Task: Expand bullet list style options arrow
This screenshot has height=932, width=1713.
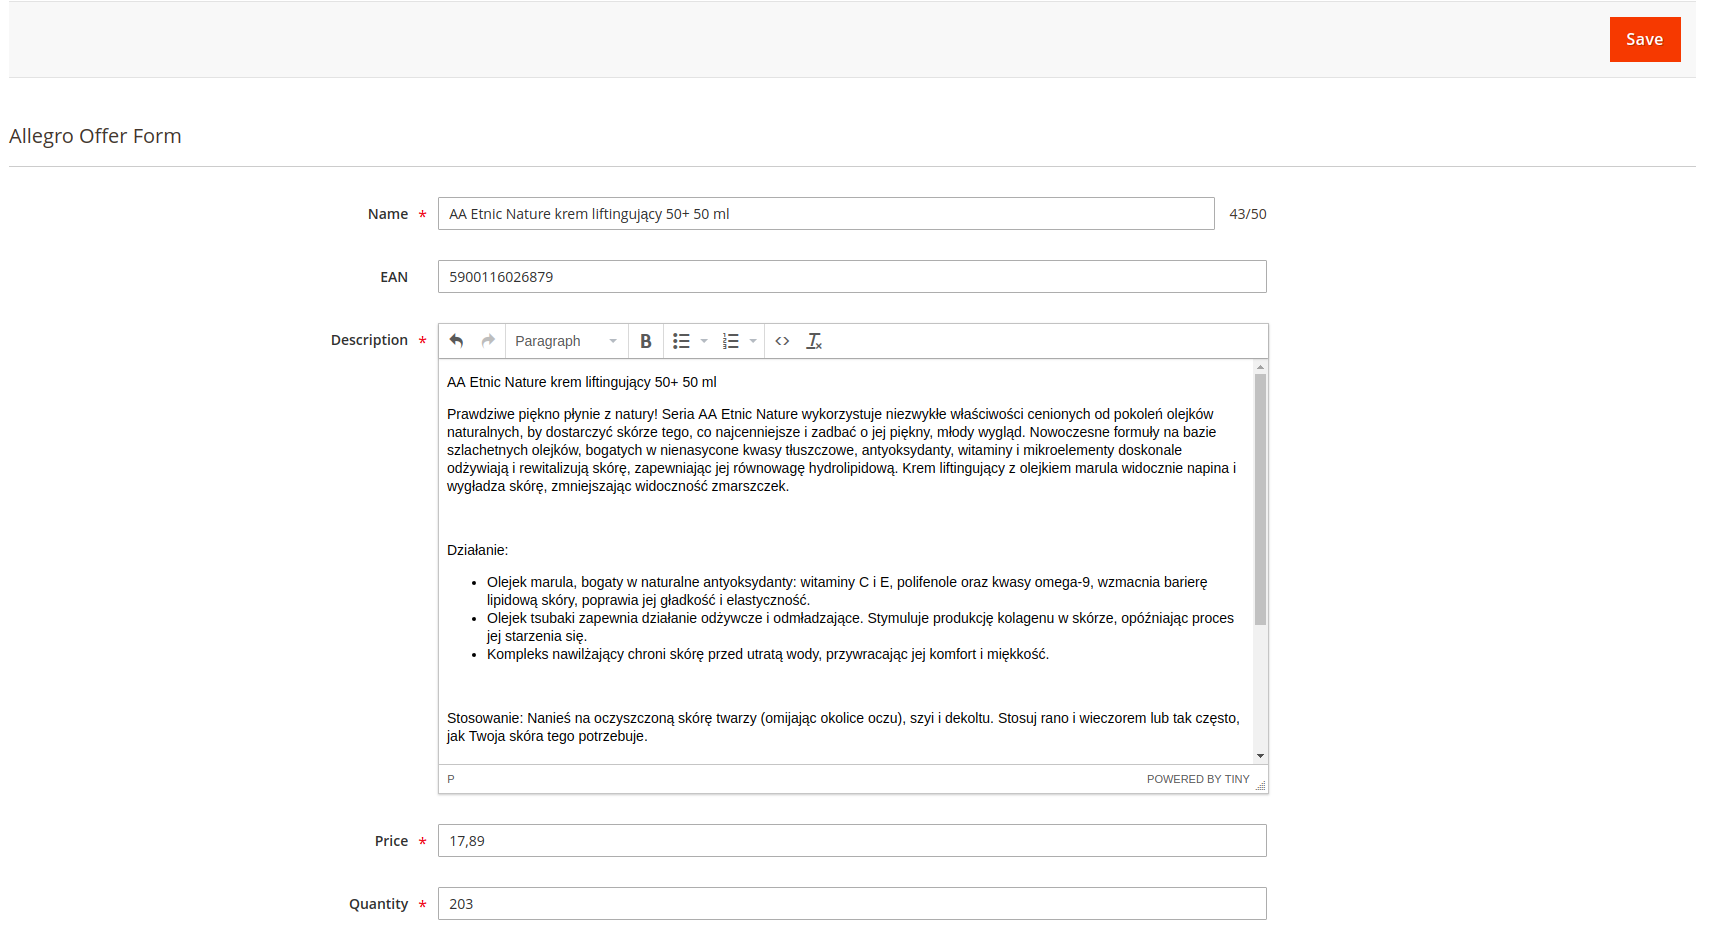Action: click(x=704, y=341)
